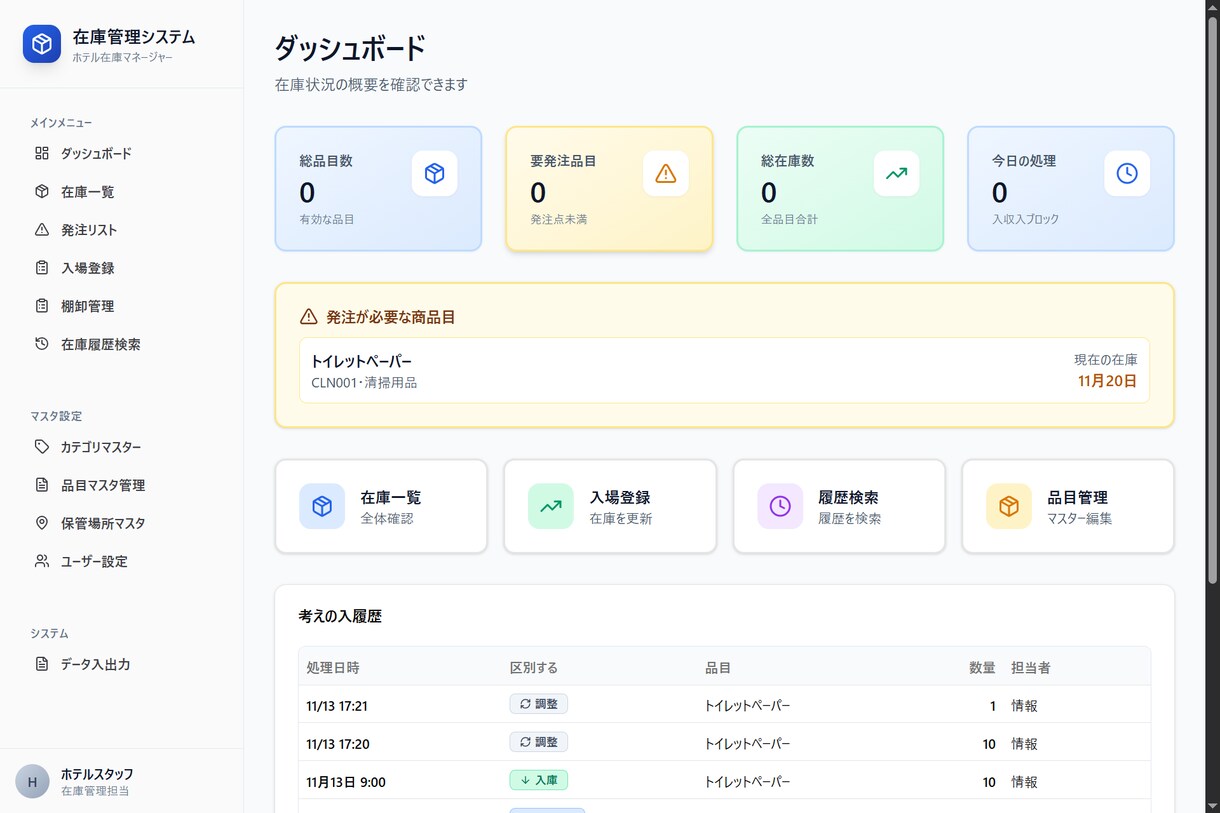Click the 入庫 badge in 11月13日 9:00 row
The image size is (1220, 813).
[539, 780]
